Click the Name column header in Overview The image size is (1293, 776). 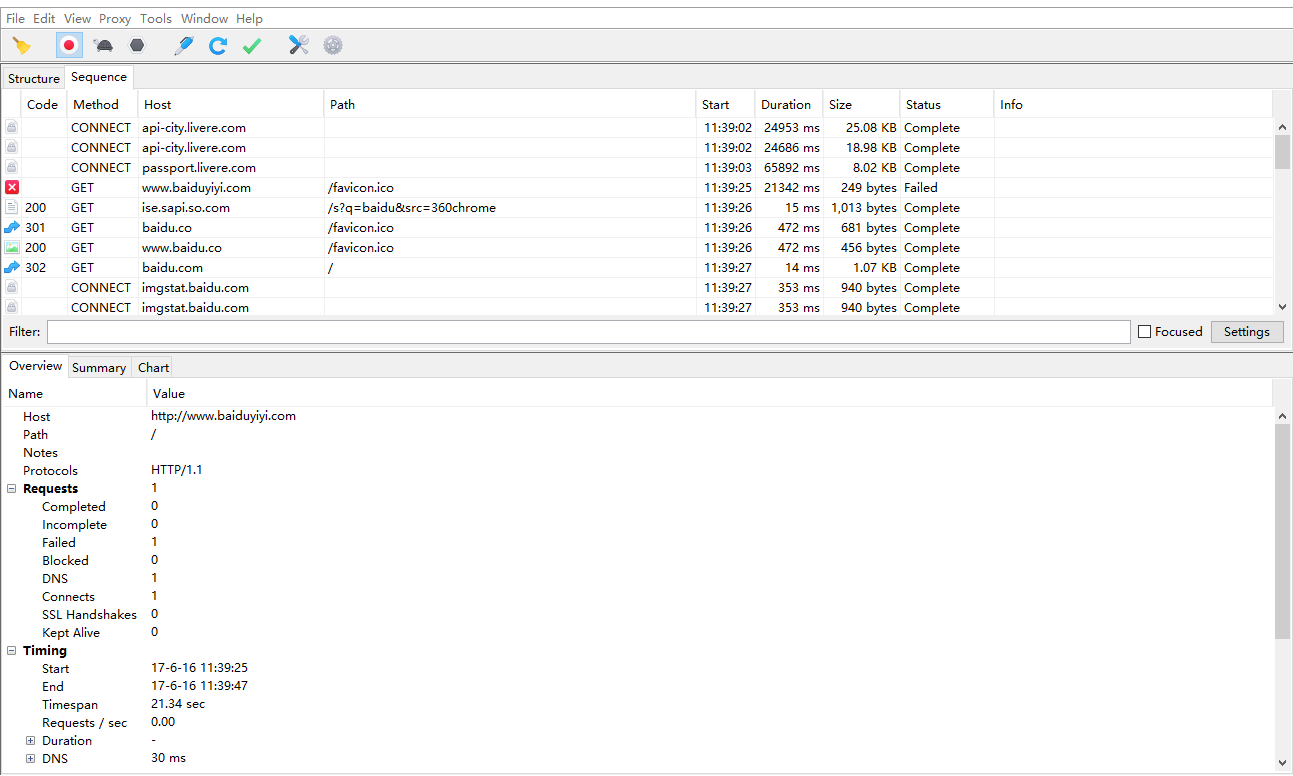pos(74,393)
